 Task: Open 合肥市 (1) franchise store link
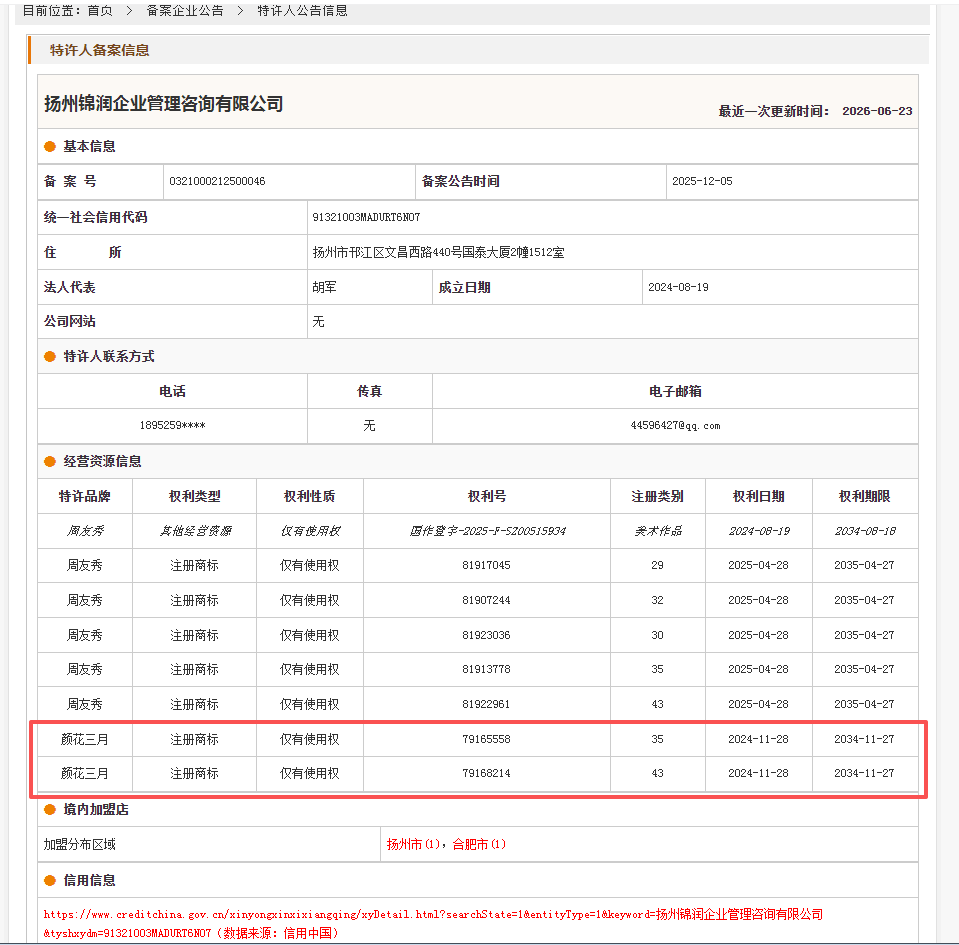click(479, 844)
